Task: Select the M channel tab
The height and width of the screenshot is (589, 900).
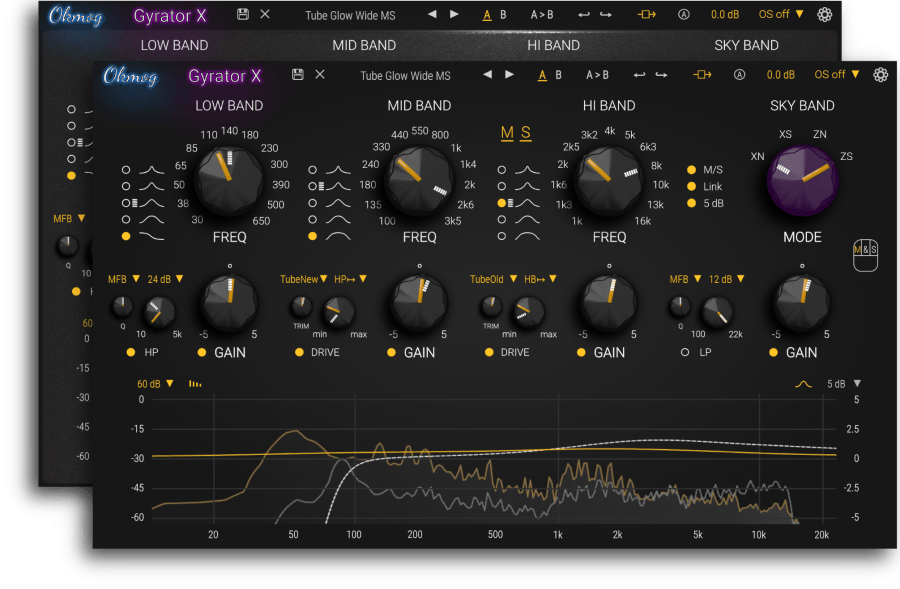Action: [x=507, y=133]
